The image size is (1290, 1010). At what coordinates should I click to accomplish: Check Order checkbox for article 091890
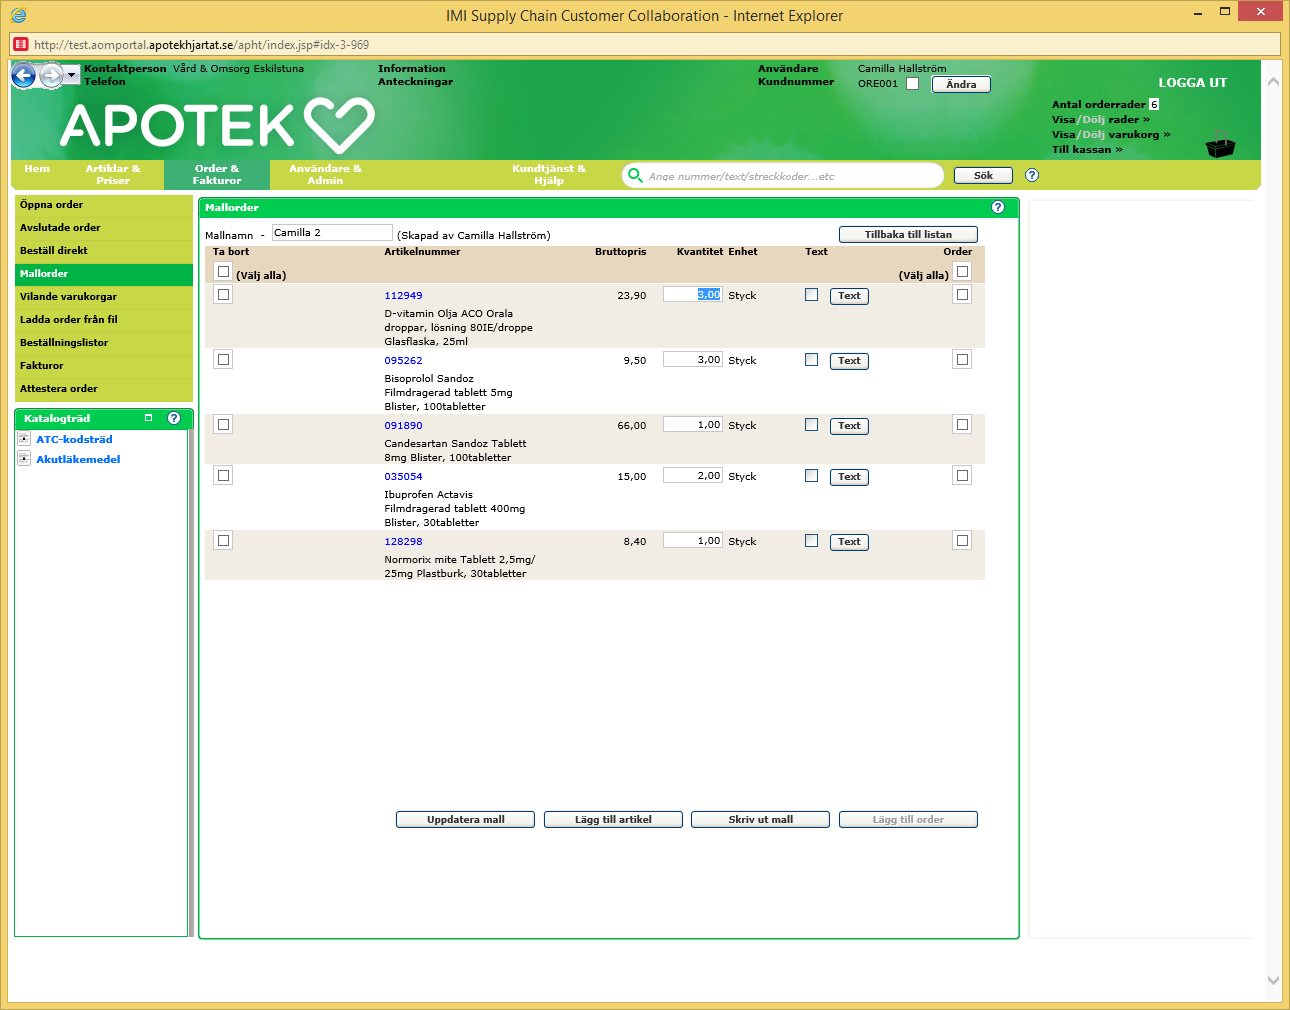[x=962, y=424]
